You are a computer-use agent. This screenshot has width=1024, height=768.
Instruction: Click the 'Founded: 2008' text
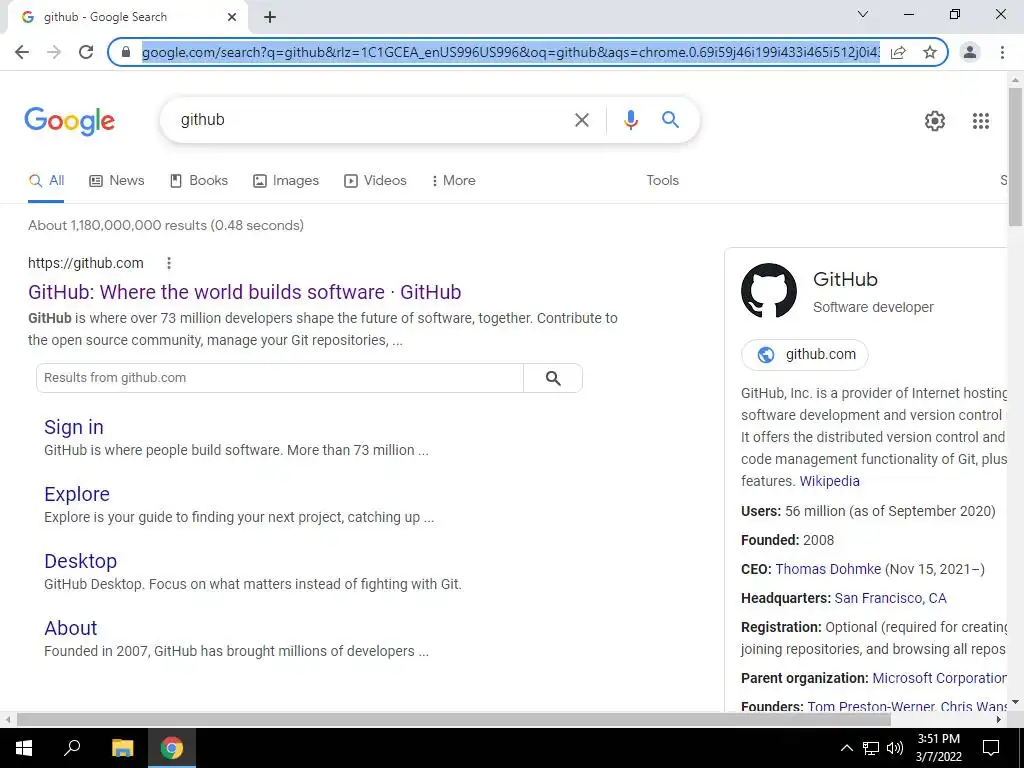(787, 540)
